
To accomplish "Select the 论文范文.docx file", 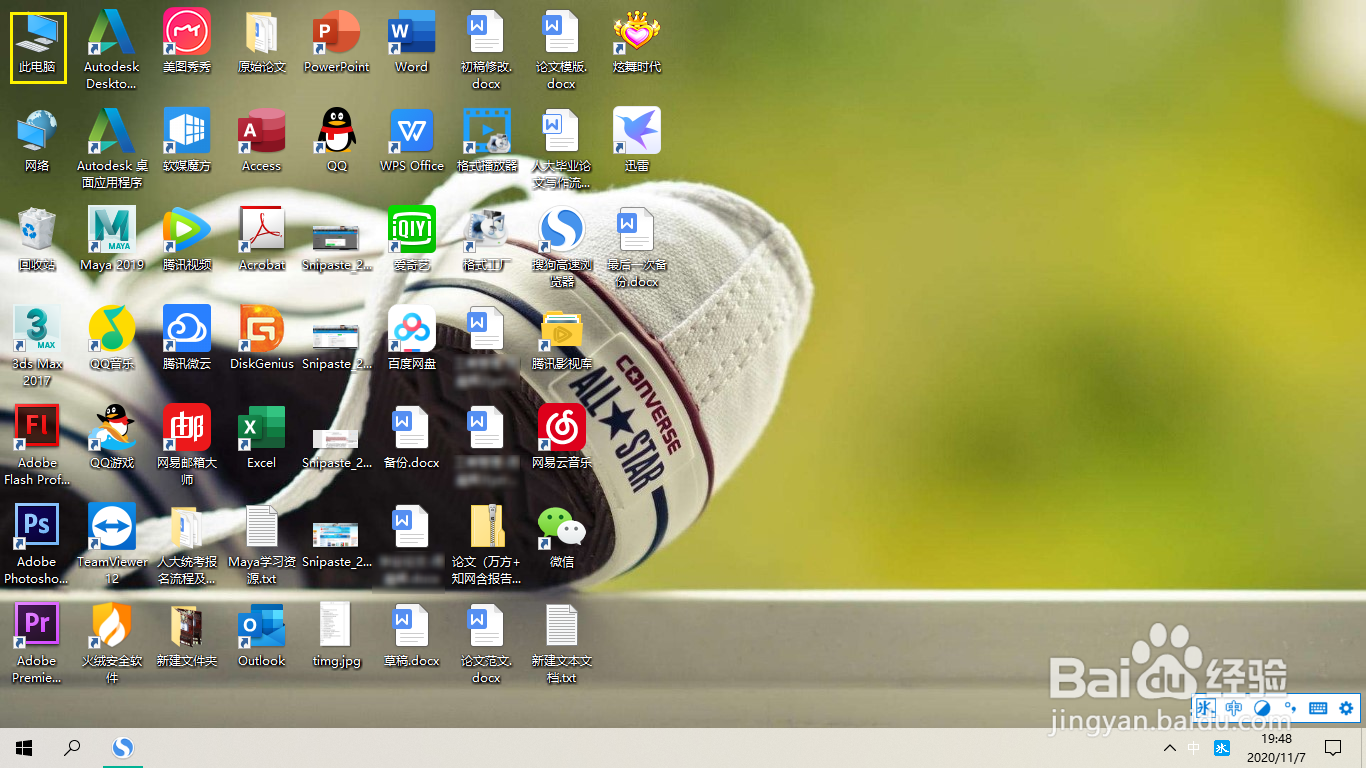I will coord(487,643).
